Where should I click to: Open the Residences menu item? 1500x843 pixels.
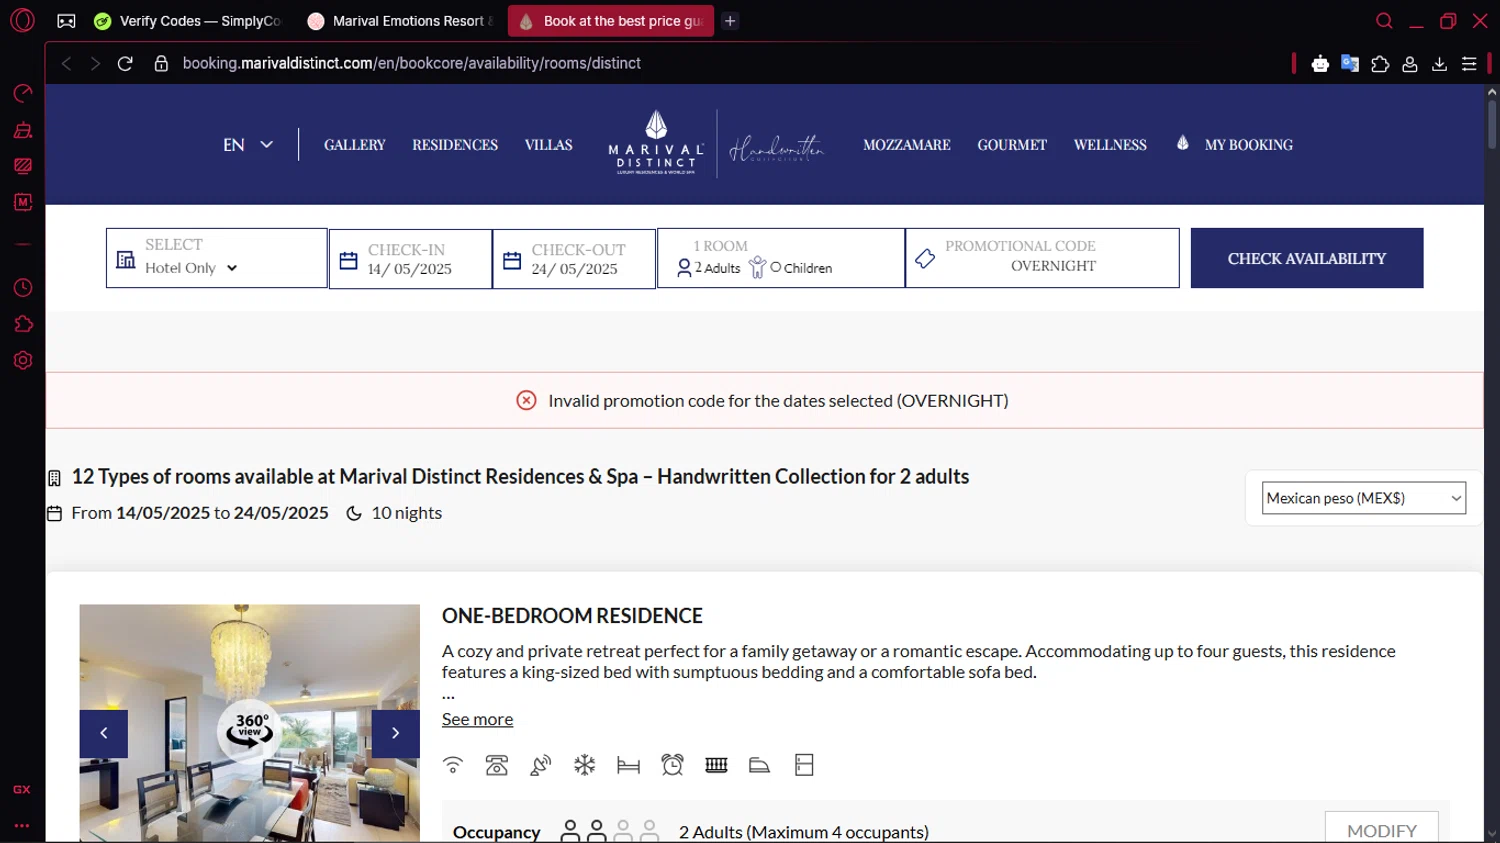455,145
